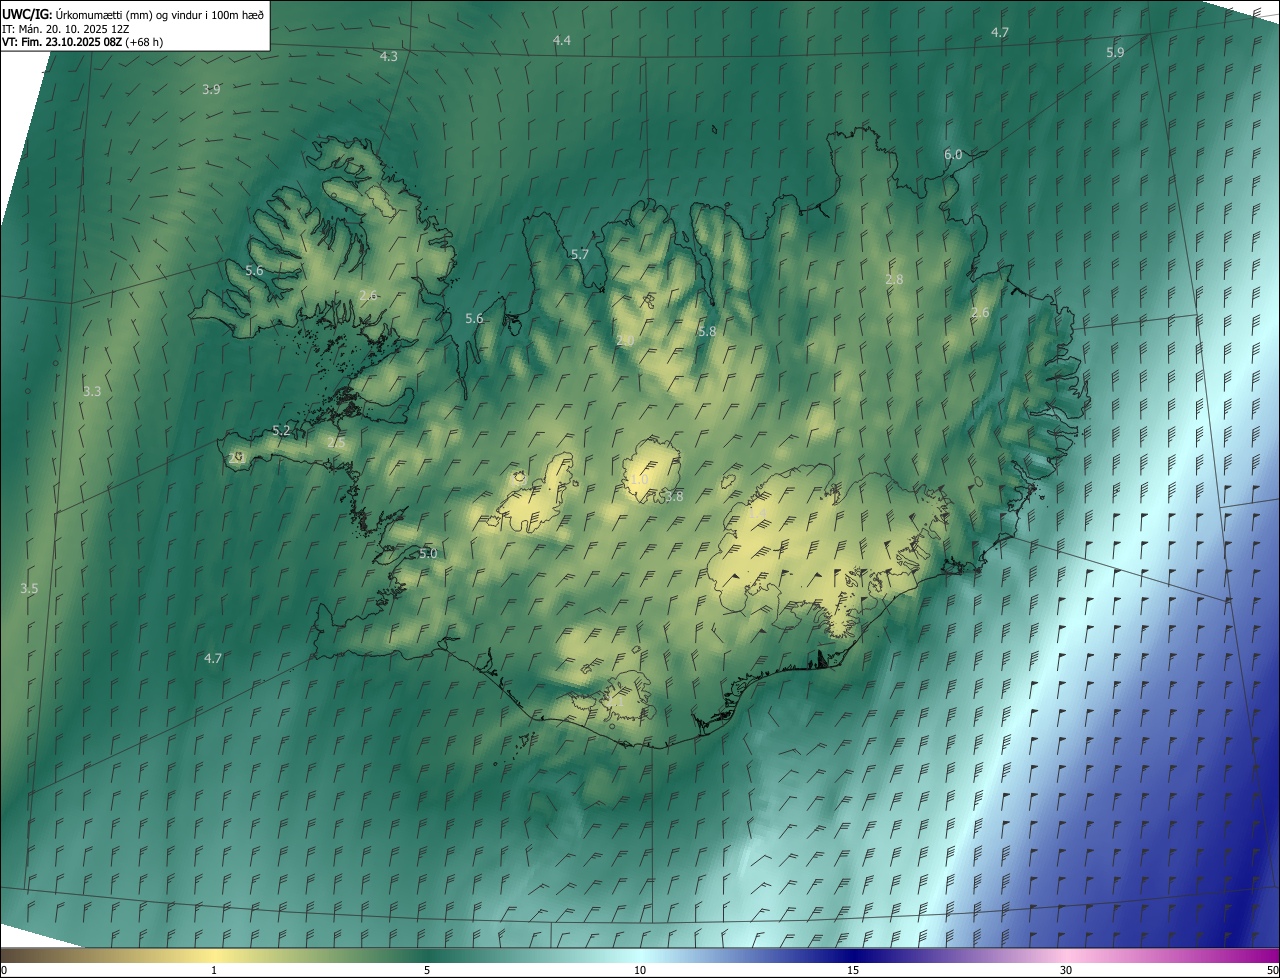Image resolution: width=1280 pixels, height=978 pixels.
Task: Click the 6.0 value label on the map
Action: coord(953,154)
